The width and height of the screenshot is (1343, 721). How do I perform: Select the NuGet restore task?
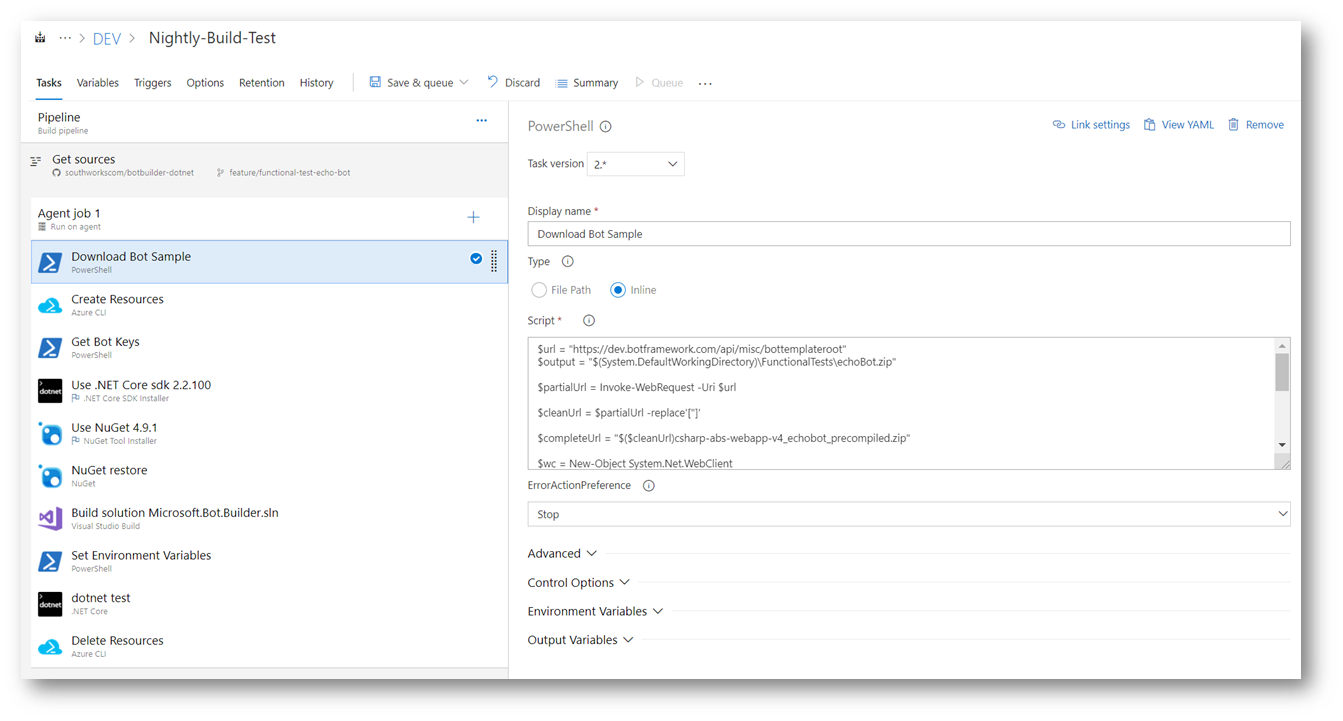(x=269, y=476)
